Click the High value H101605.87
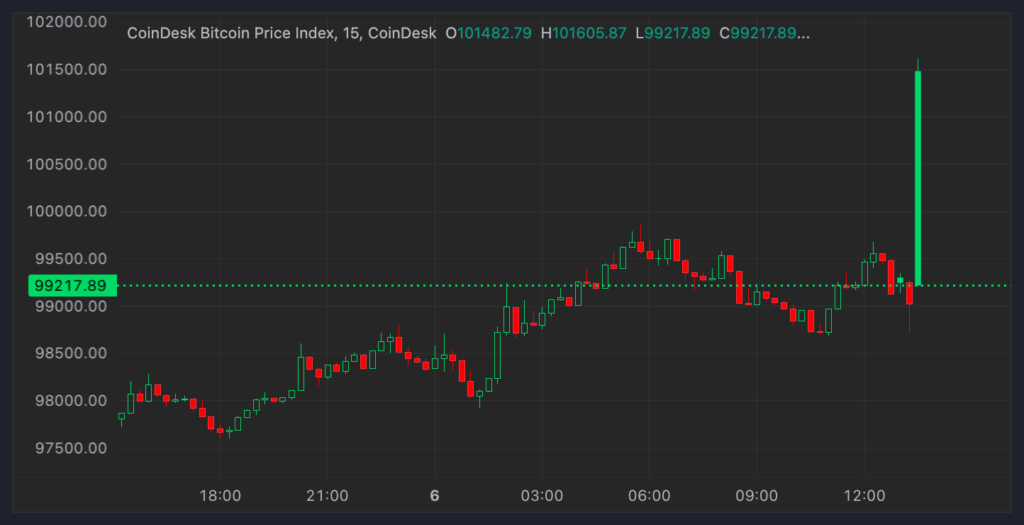The image size is (1024, 525). point(582,34)
